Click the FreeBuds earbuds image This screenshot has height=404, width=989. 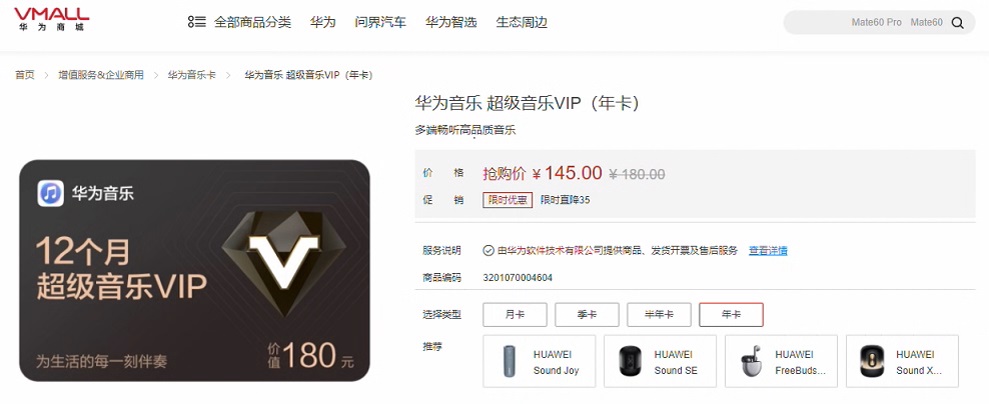point(751,362)
